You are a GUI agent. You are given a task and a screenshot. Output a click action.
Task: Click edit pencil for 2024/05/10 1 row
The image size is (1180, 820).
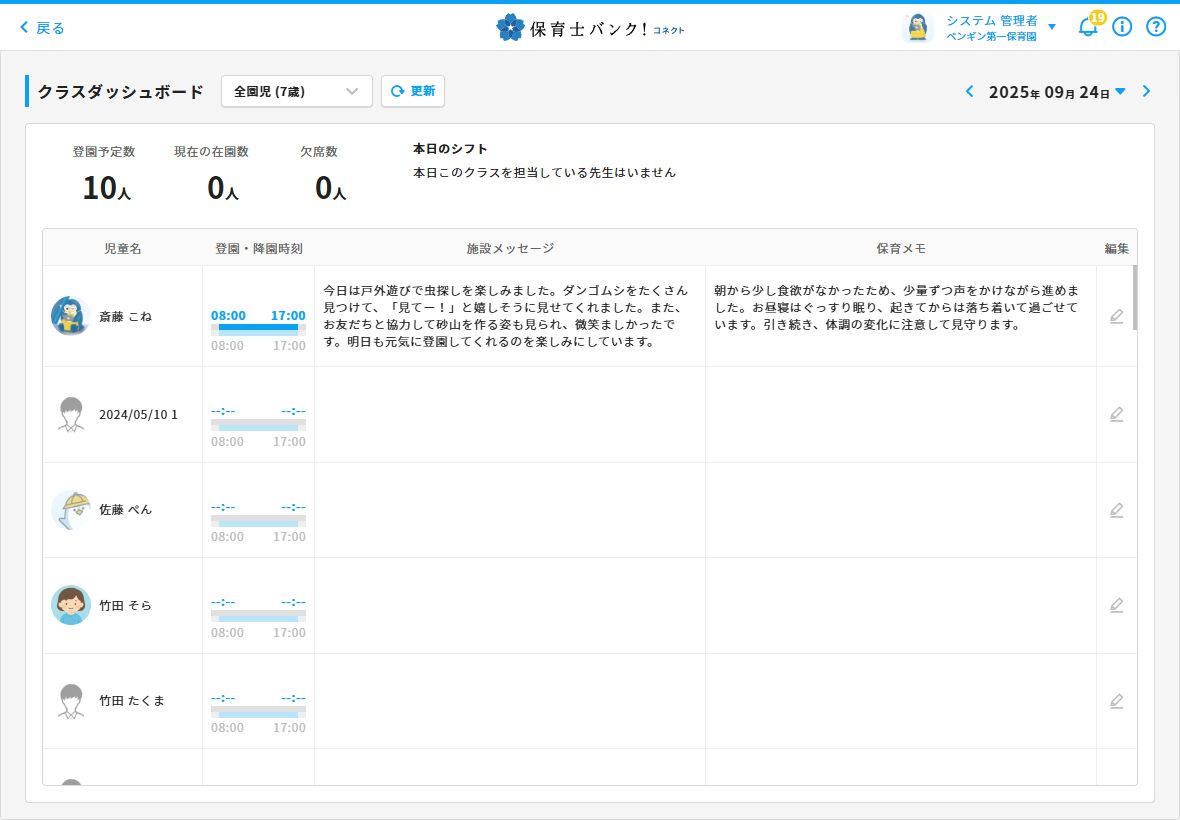(x=1116, y=414)
